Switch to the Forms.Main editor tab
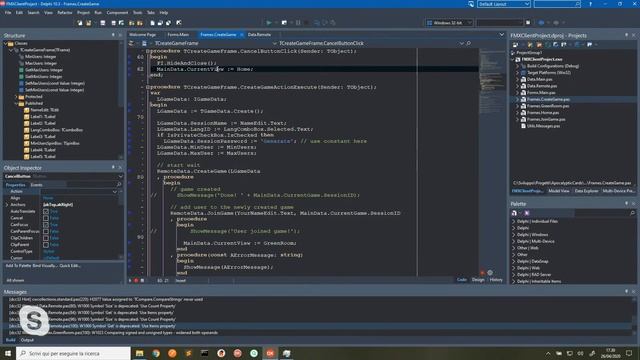This screenshot has width=640, height=360. 178,35
